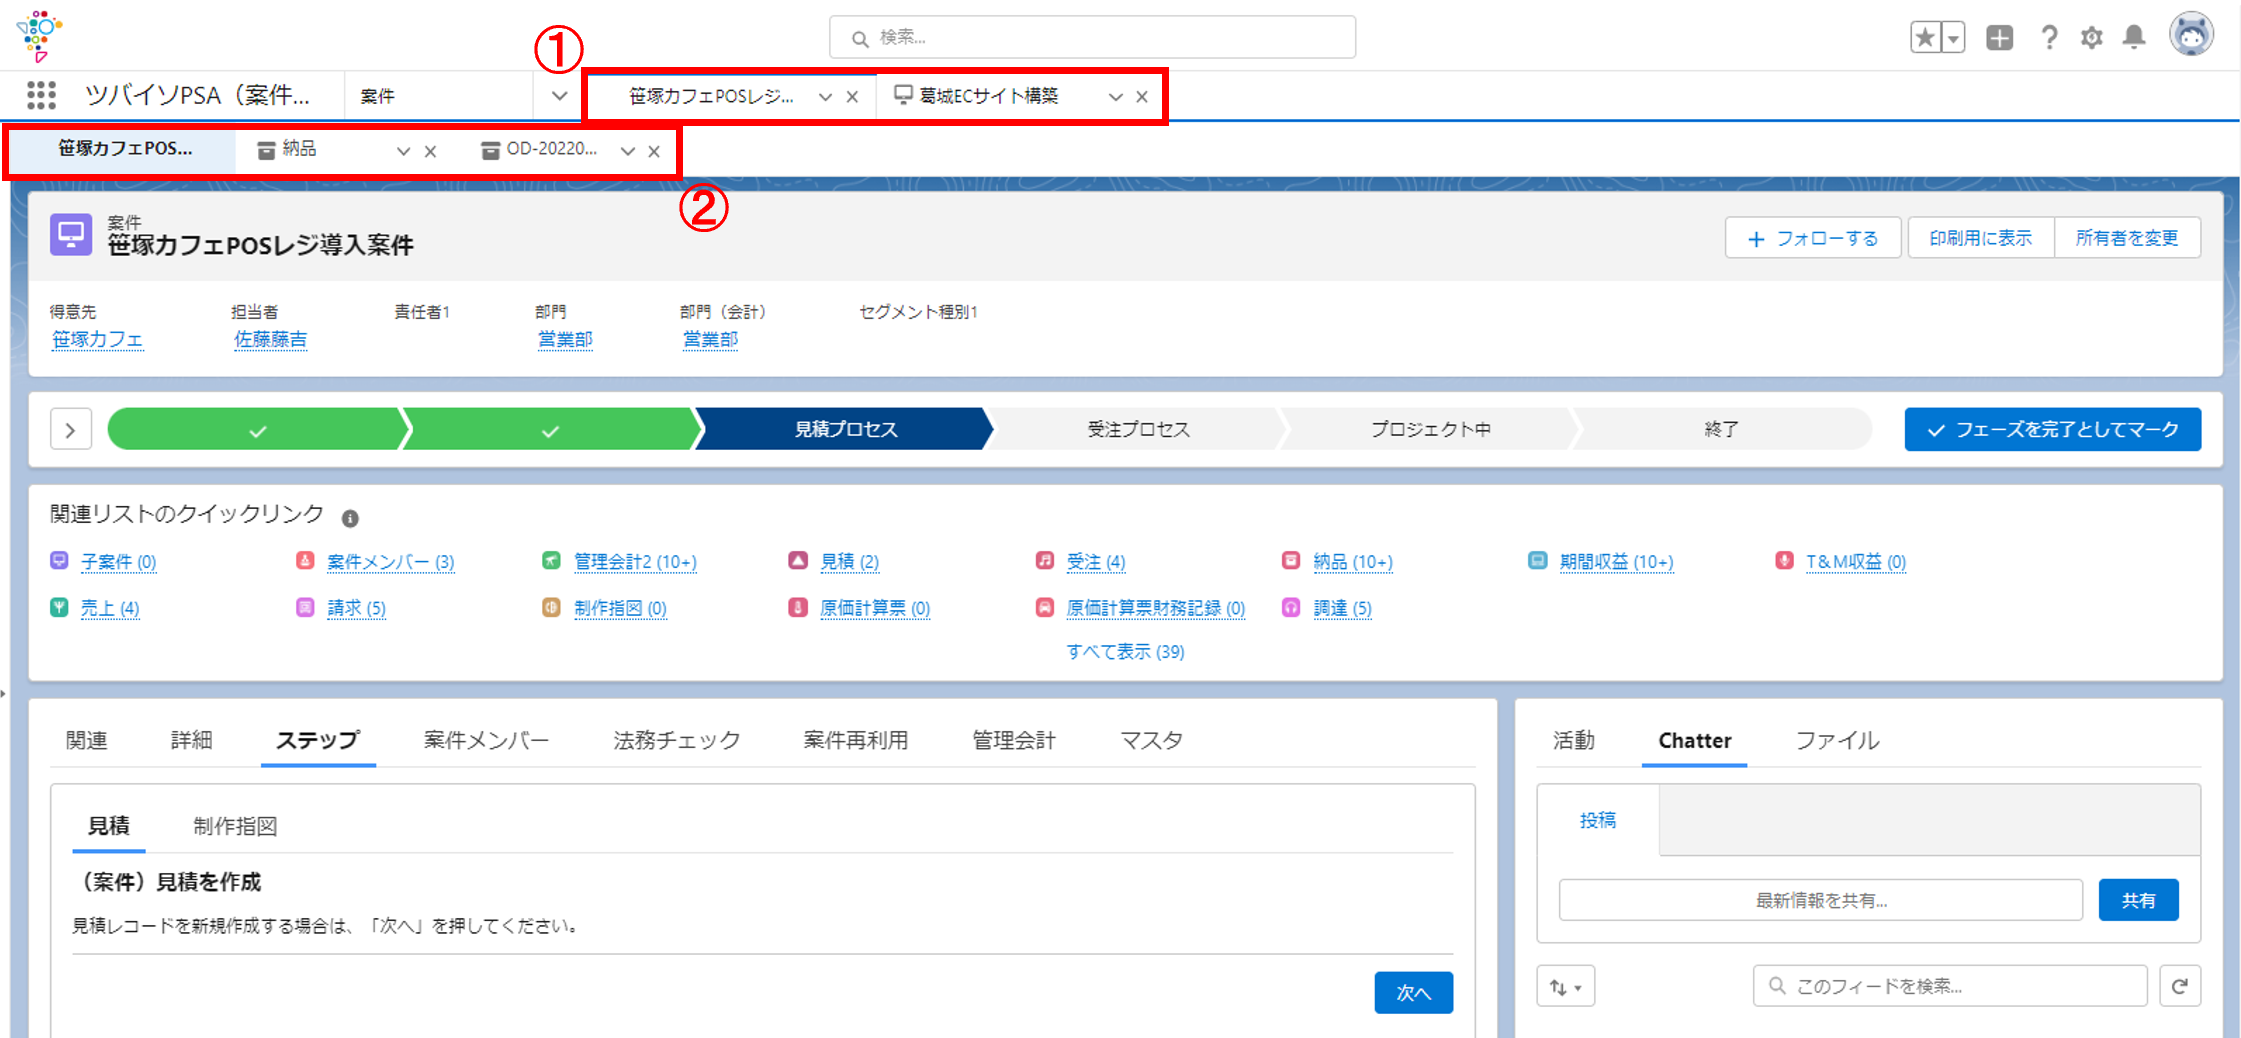Open the feed sort options dropdown
The image size is (2241, 1038).
[1565, 987]
